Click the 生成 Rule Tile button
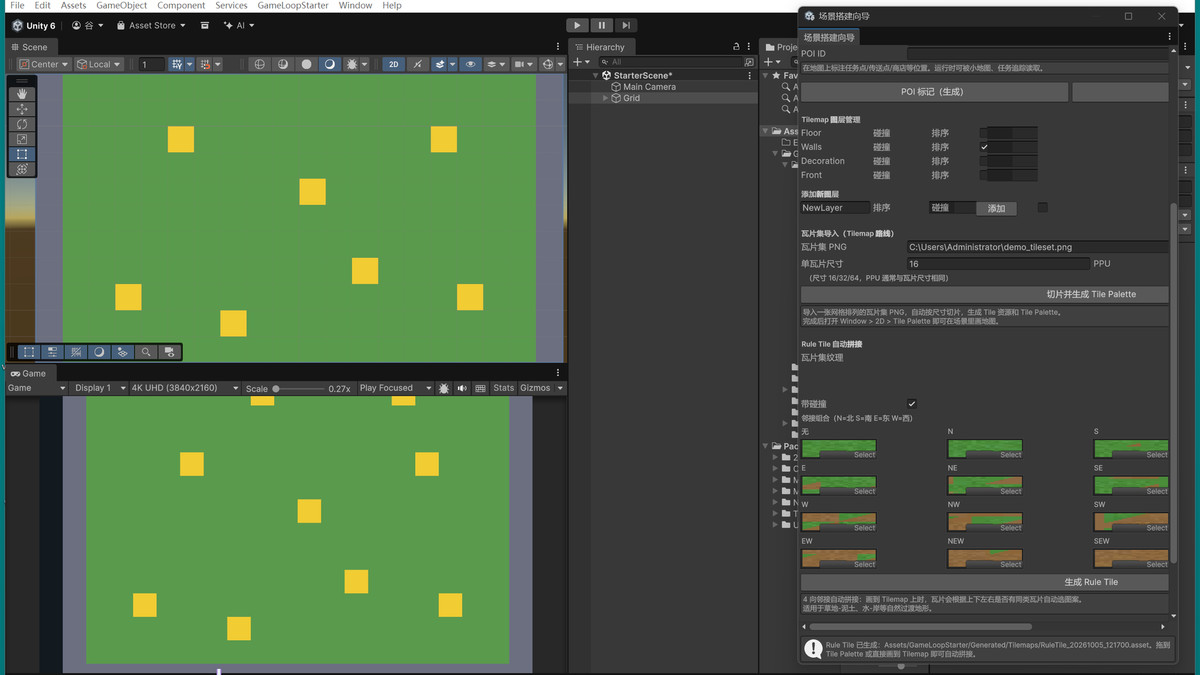 click(x=985, y=581)
